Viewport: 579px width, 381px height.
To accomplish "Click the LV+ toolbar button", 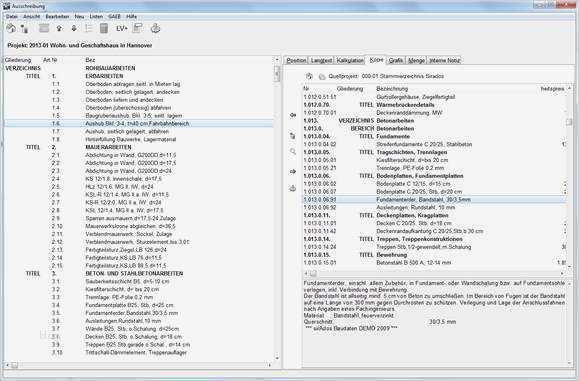I will pyautogui.click(x=121, y=28).
